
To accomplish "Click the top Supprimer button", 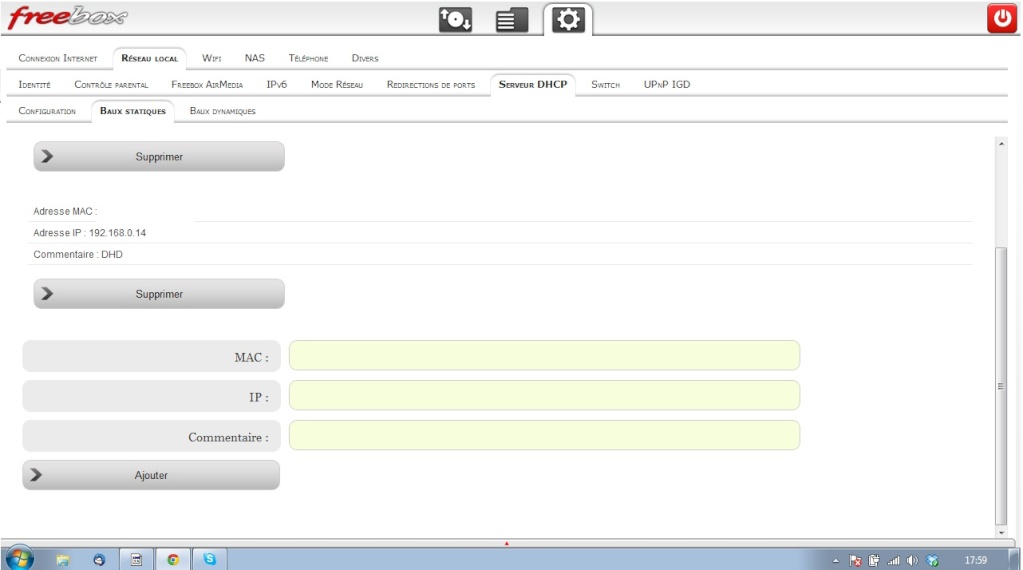I will (x=159, y=157).
